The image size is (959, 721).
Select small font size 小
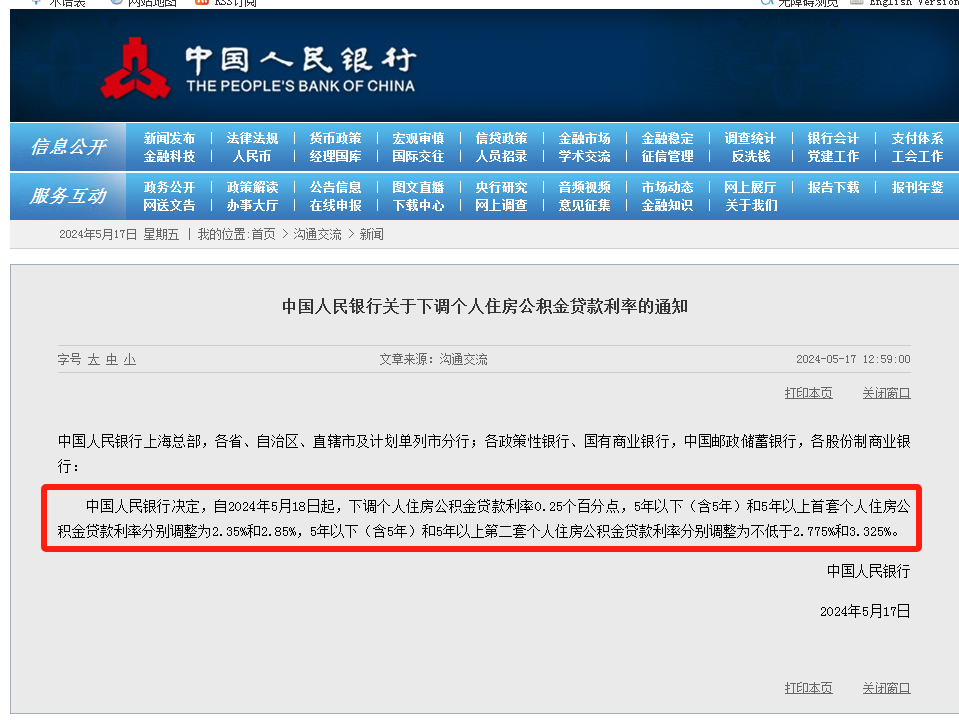(x=130, y=359)
